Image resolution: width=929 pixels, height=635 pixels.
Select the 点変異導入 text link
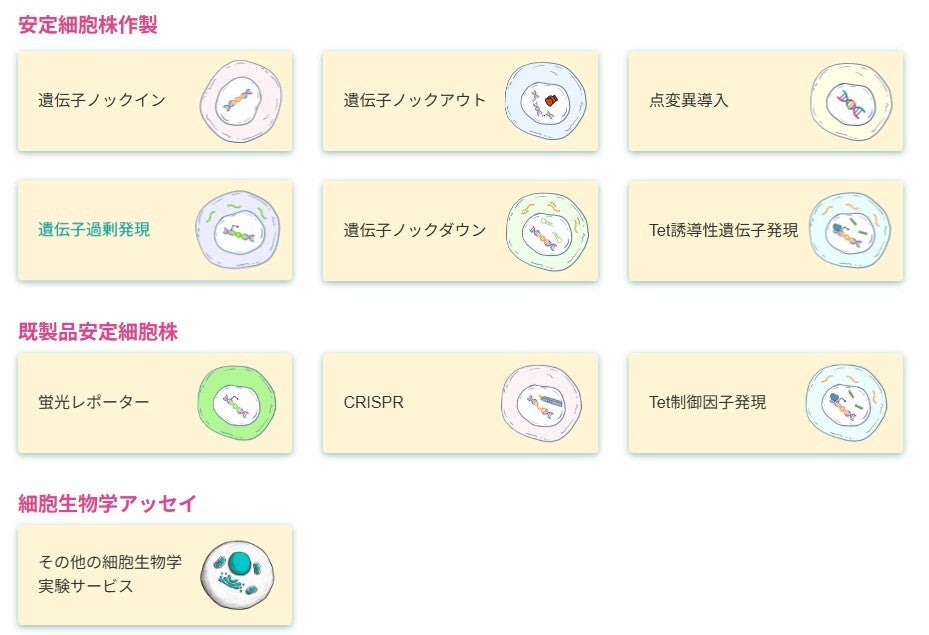(x=688, y=100)
